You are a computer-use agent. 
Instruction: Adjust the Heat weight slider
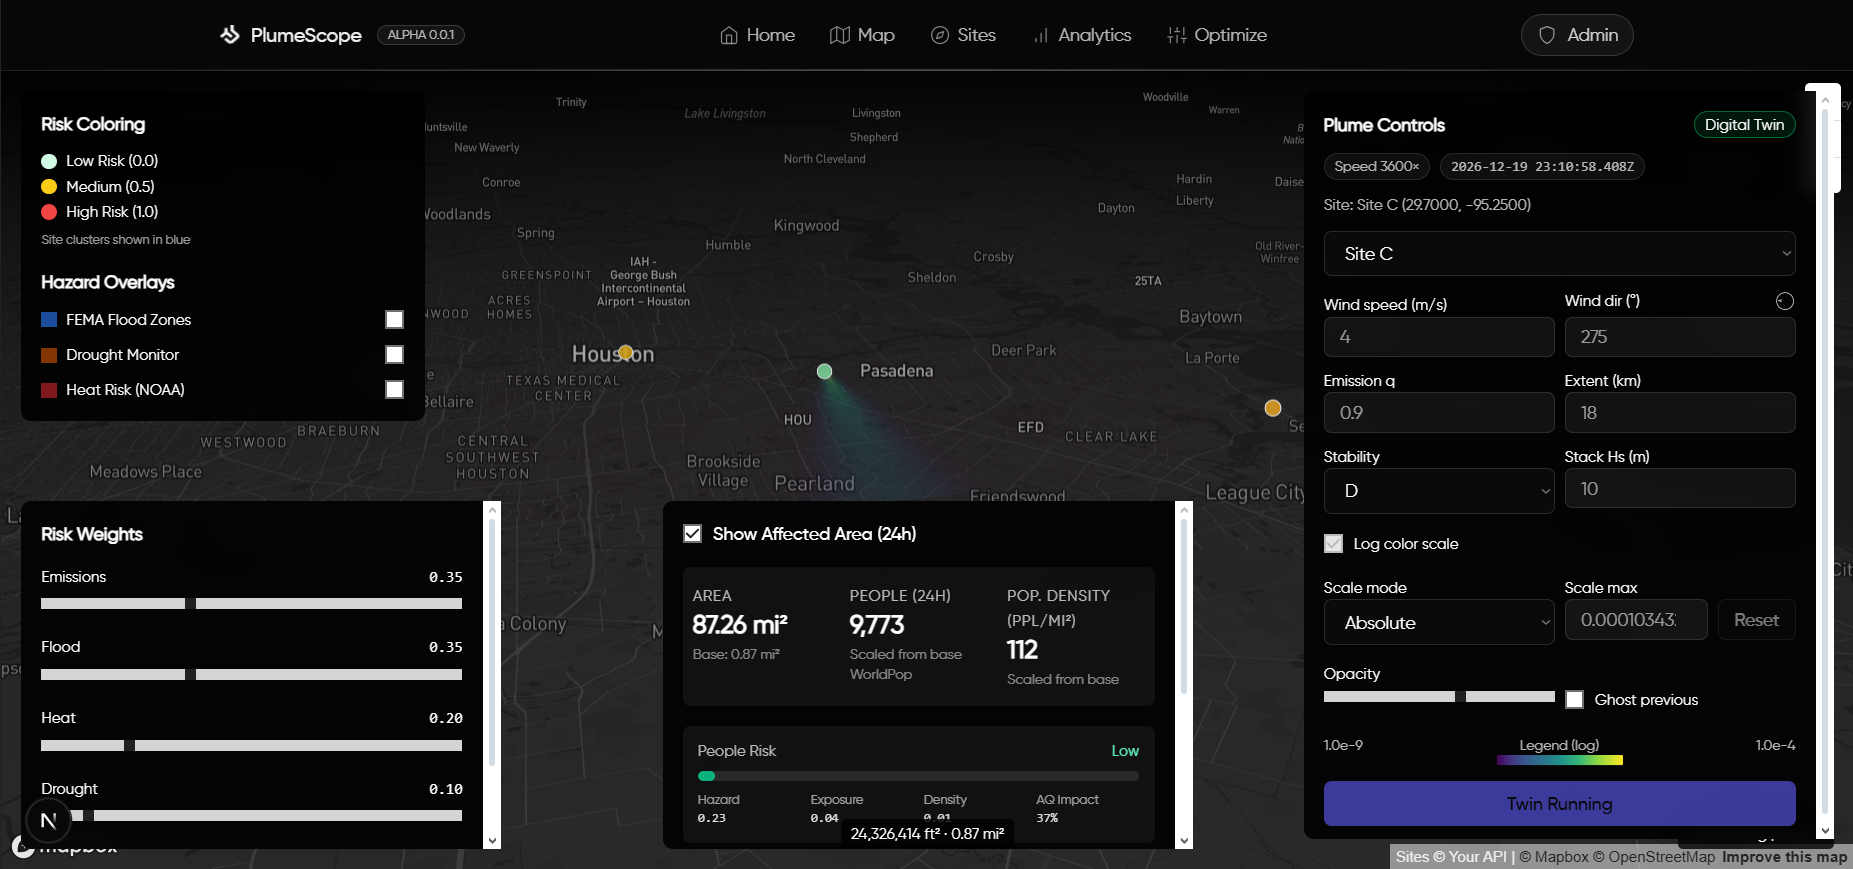pos(251,745)
